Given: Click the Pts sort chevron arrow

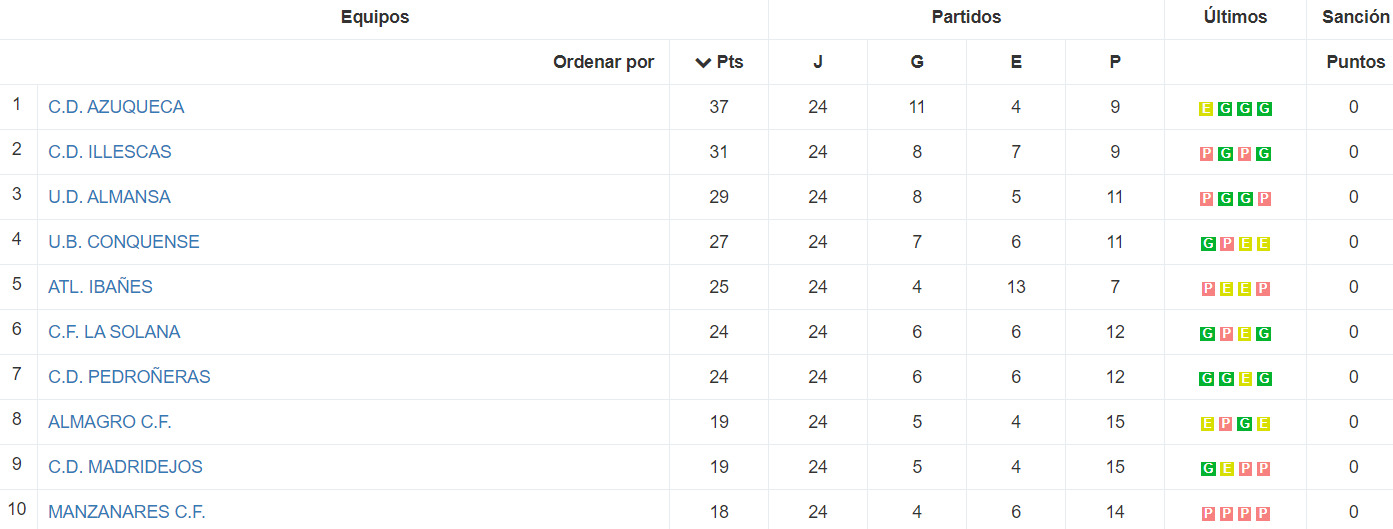Looking at the screenshot, I should click(x=703, y=62).
